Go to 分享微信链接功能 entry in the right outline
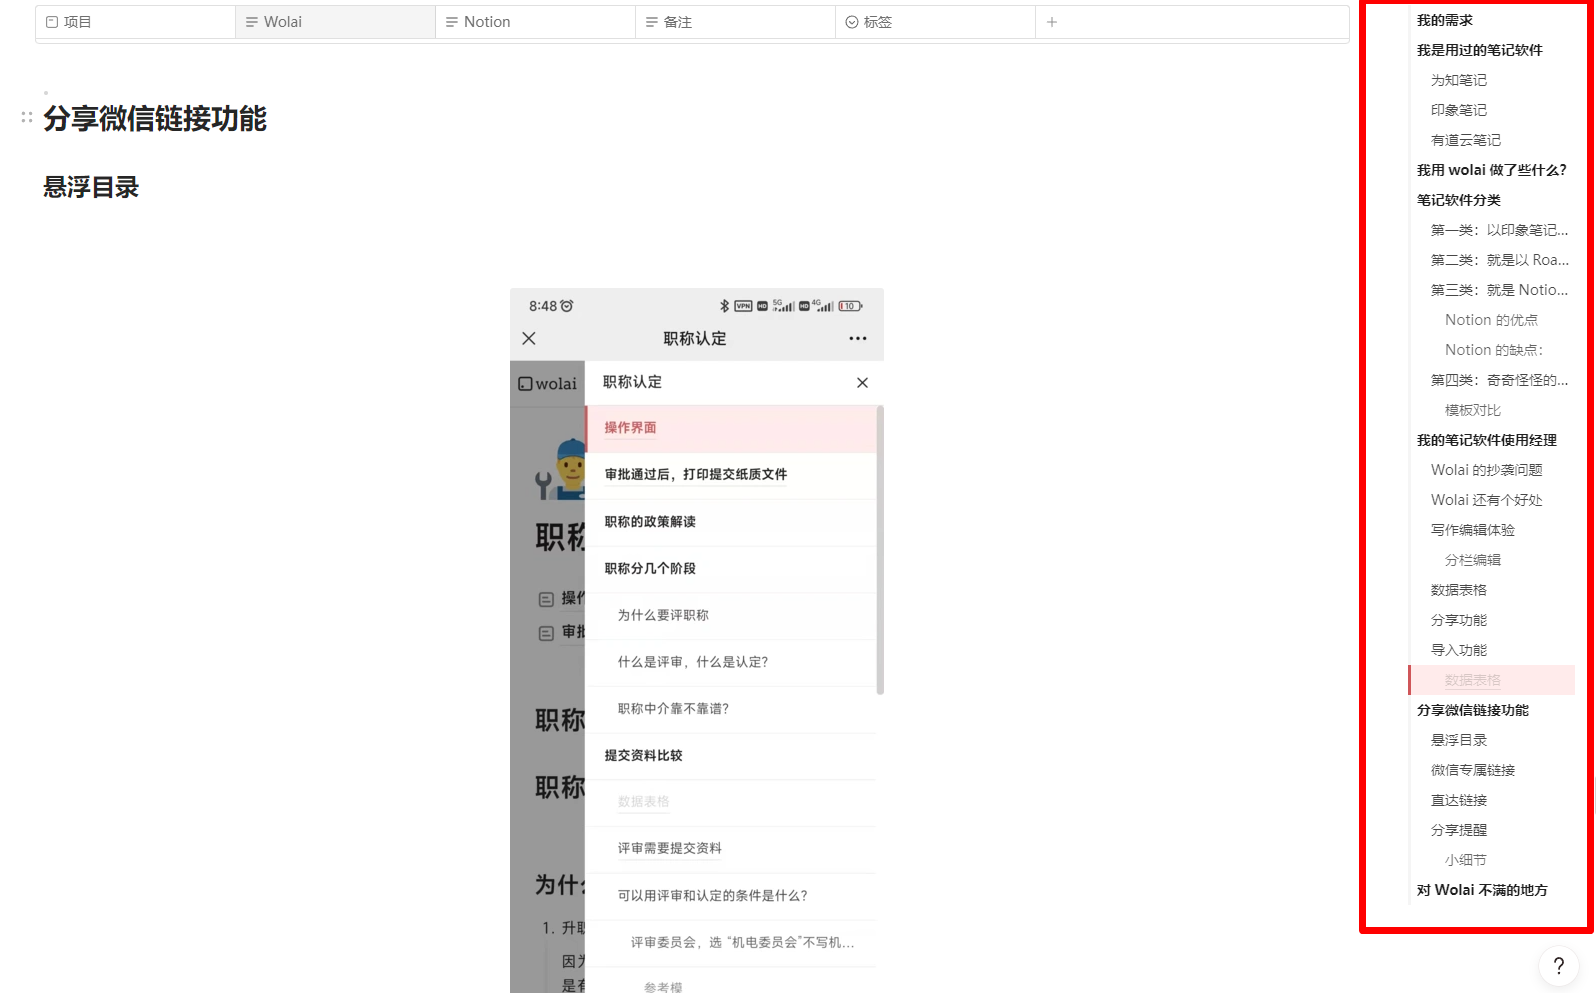The image size is (1596, 993). (1472, 710)
